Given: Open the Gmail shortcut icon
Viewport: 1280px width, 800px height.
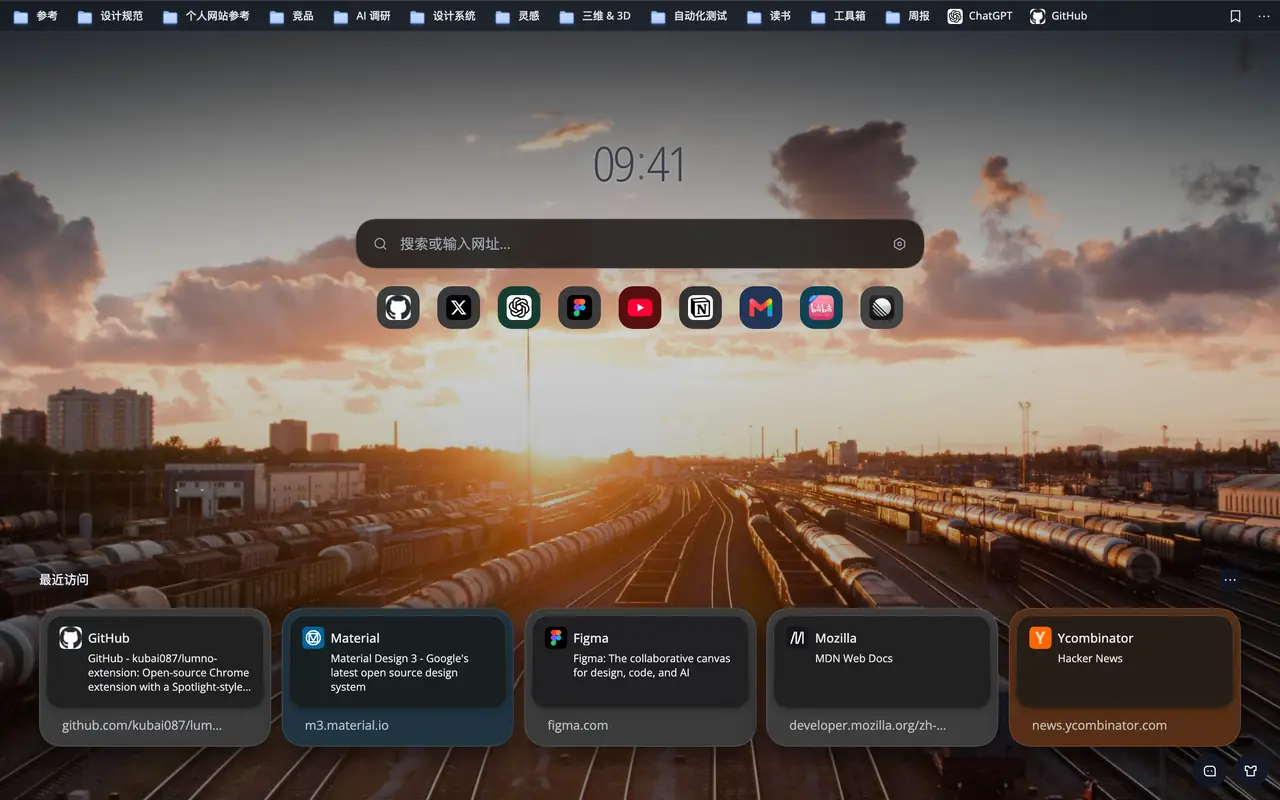Looking at the screenshot, I should (x=761, y=308).
